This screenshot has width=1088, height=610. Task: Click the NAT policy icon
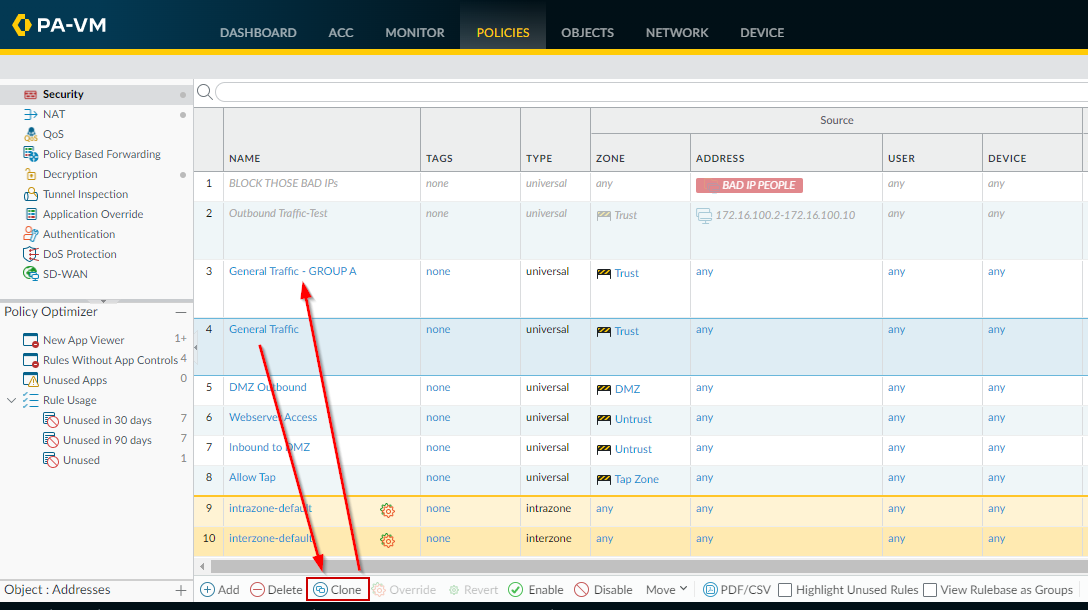click(30, 115)
